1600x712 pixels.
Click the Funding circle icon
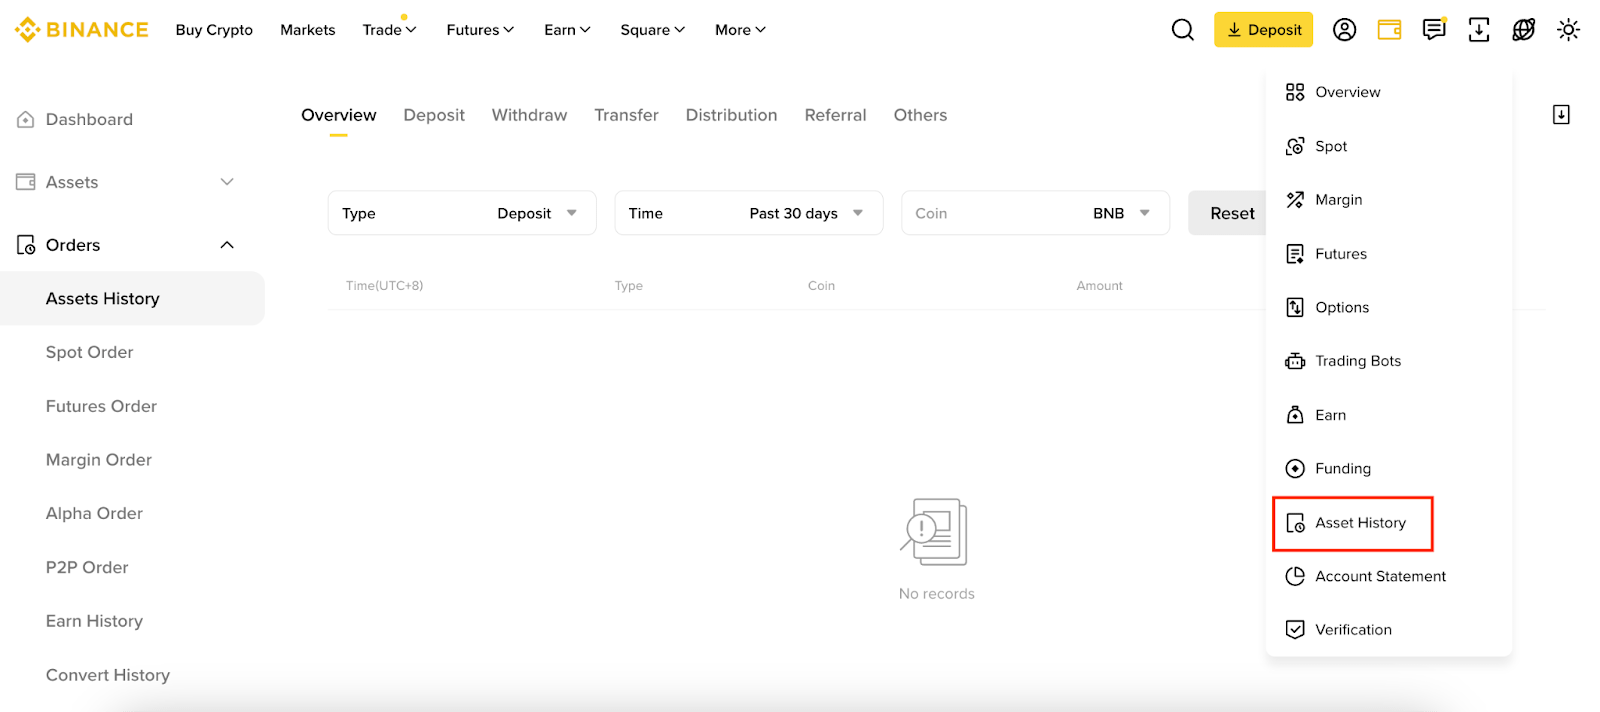point(1295,469)
